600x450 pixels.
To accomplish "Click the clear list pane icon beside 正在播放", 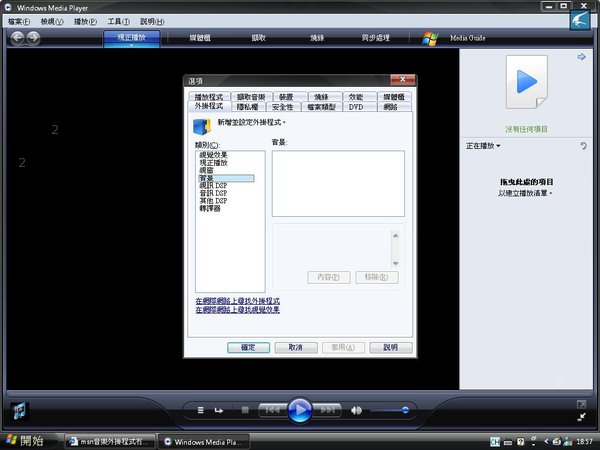I will 583,145.
